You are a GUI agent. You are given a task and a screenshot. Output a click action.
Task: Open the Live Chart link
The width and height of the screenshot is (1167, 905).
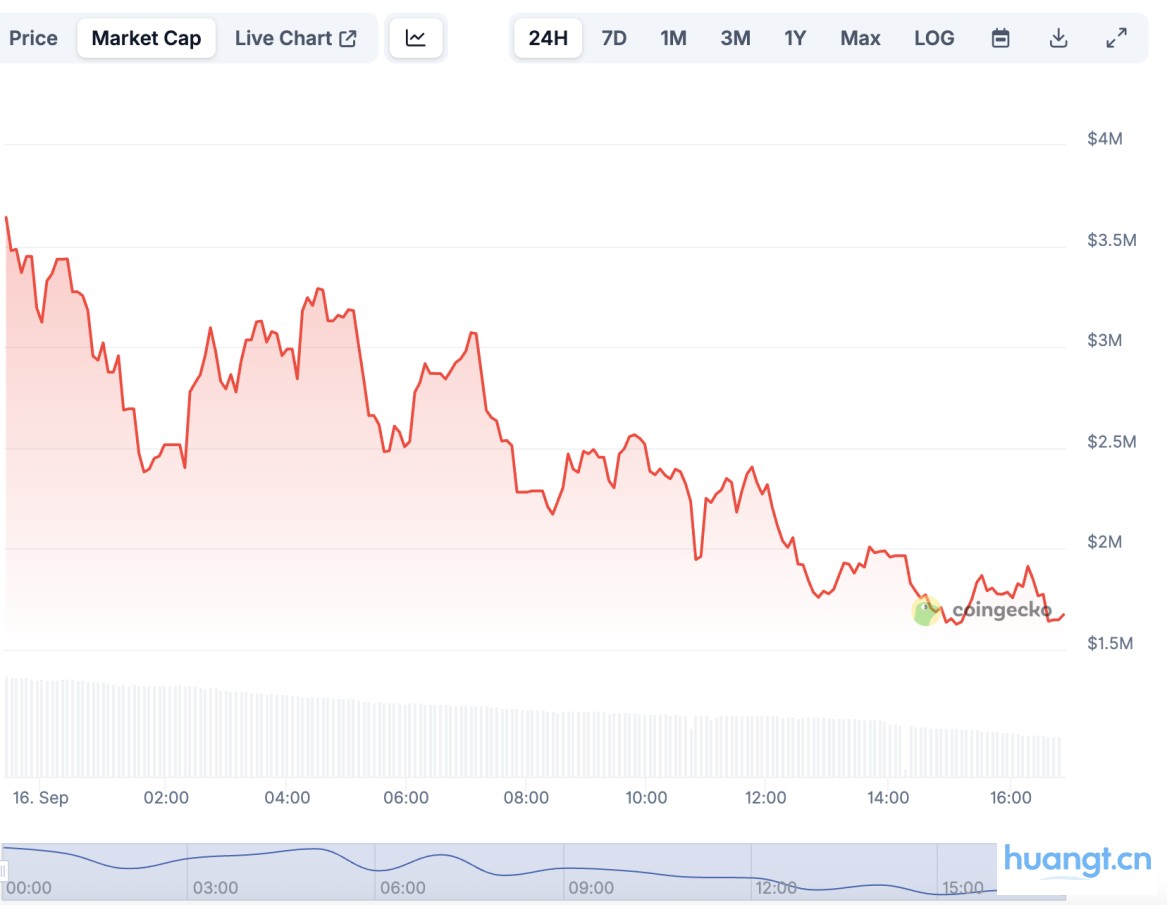point(283,38)
